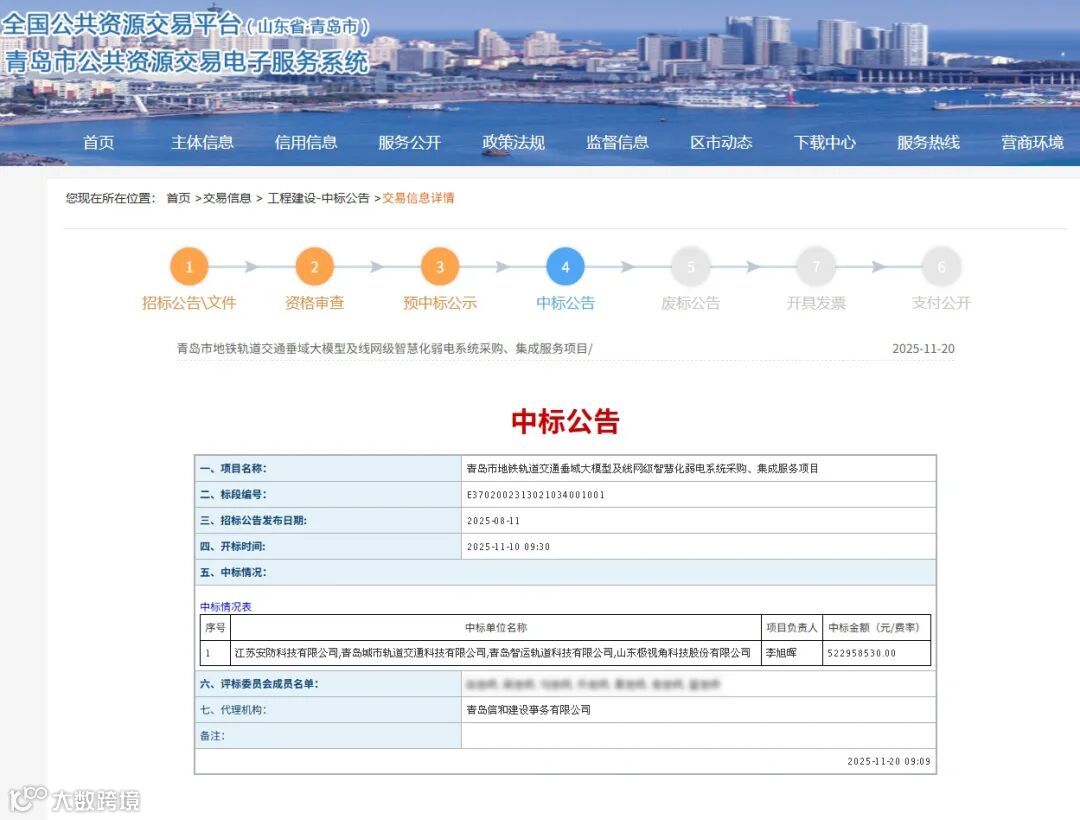The height and width of the screenshot is (820, 1080).
Task: Navigate to 首页 via the breadcrumb link
Action: coord(176,197)
